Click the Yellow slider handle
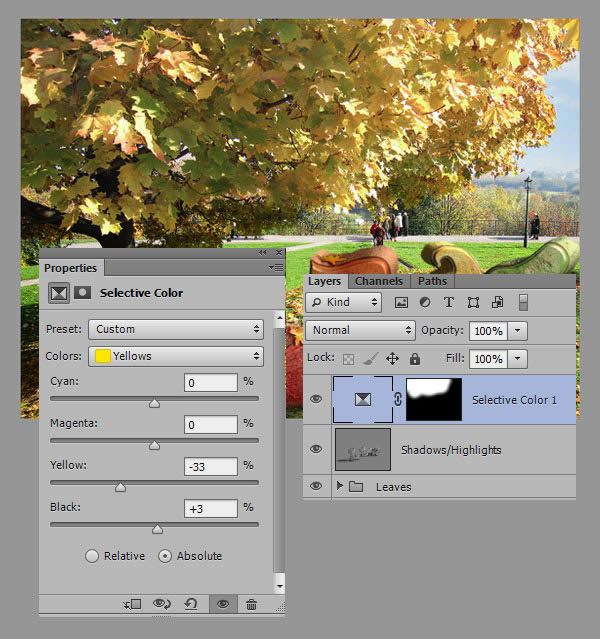The width and height of the screenshot is (600, 639). click(120, 488)
